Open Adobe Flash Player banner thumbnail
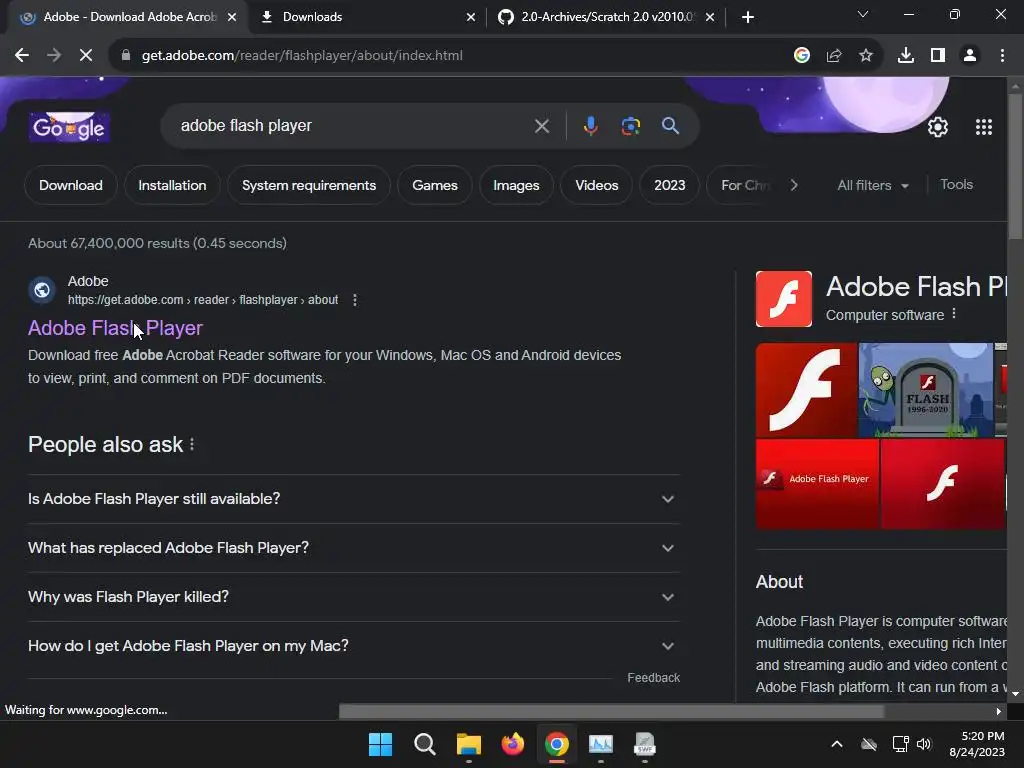 click(x=817, y=483)
